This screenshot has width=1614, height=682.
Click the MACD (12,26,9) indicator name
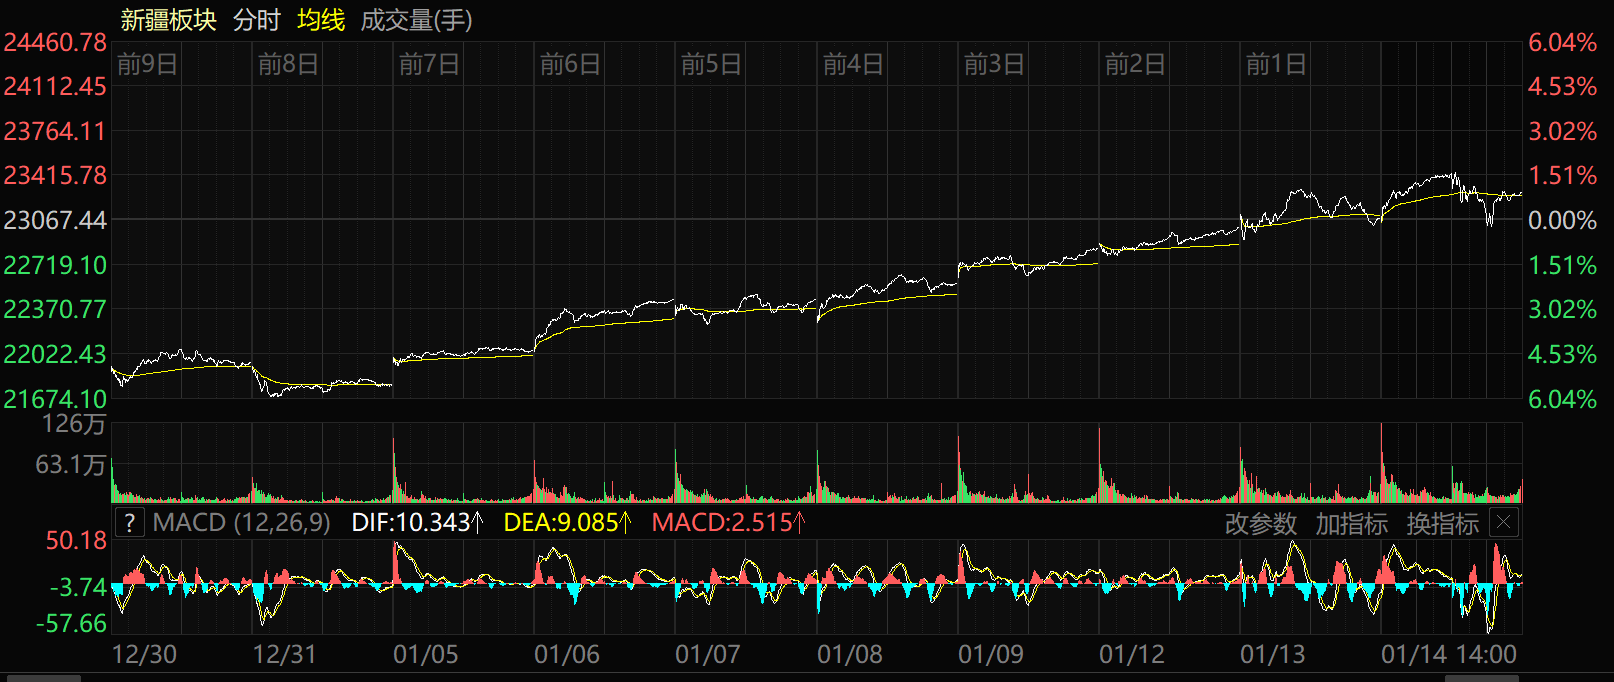pos(241,523)
